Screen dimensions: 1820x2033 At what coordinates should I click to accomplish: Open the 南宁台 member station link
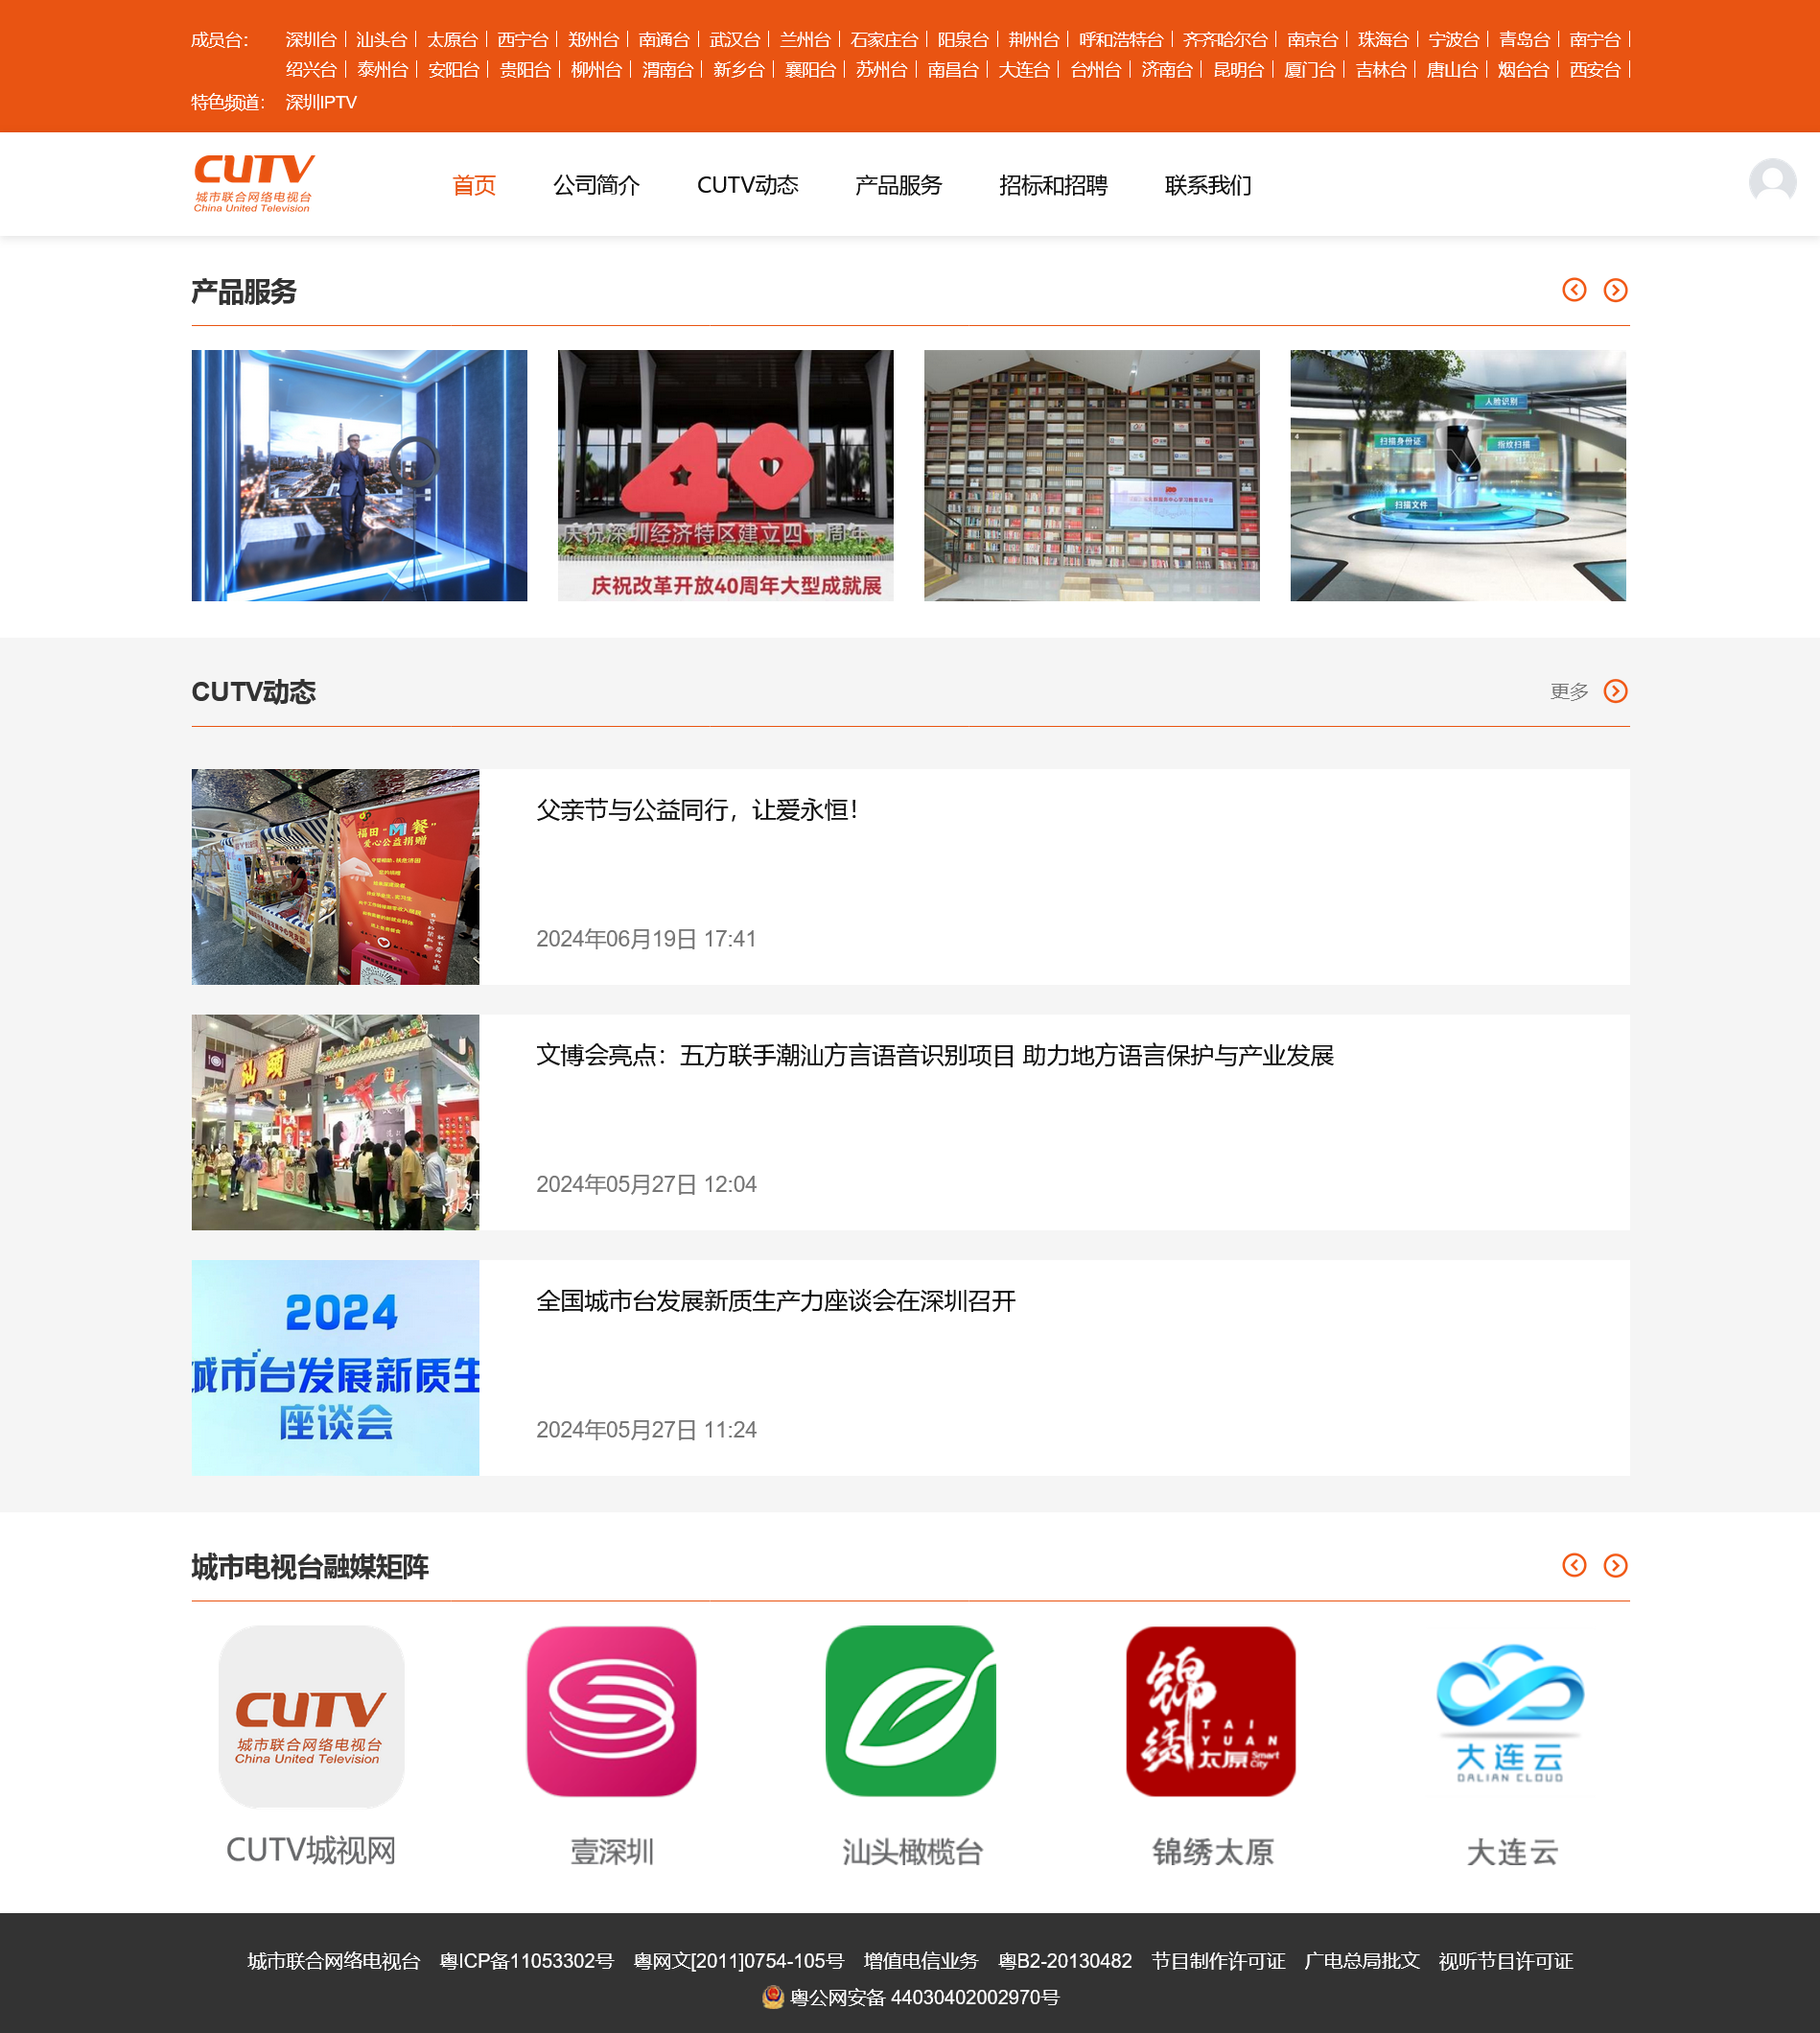click(x=1595, y=40)
